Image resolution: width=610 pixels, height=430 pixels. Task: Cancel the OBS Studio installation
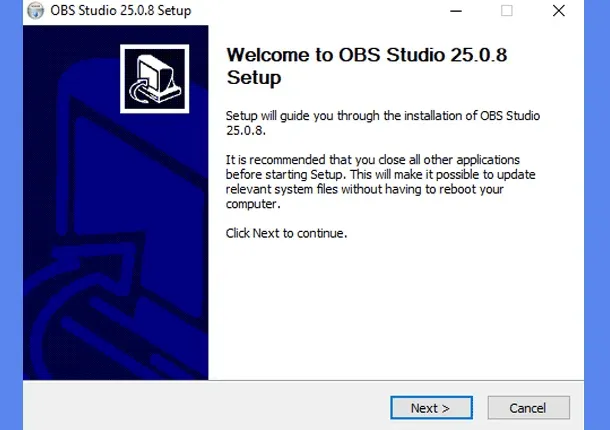pyautogui.click(x=528, y=408)
